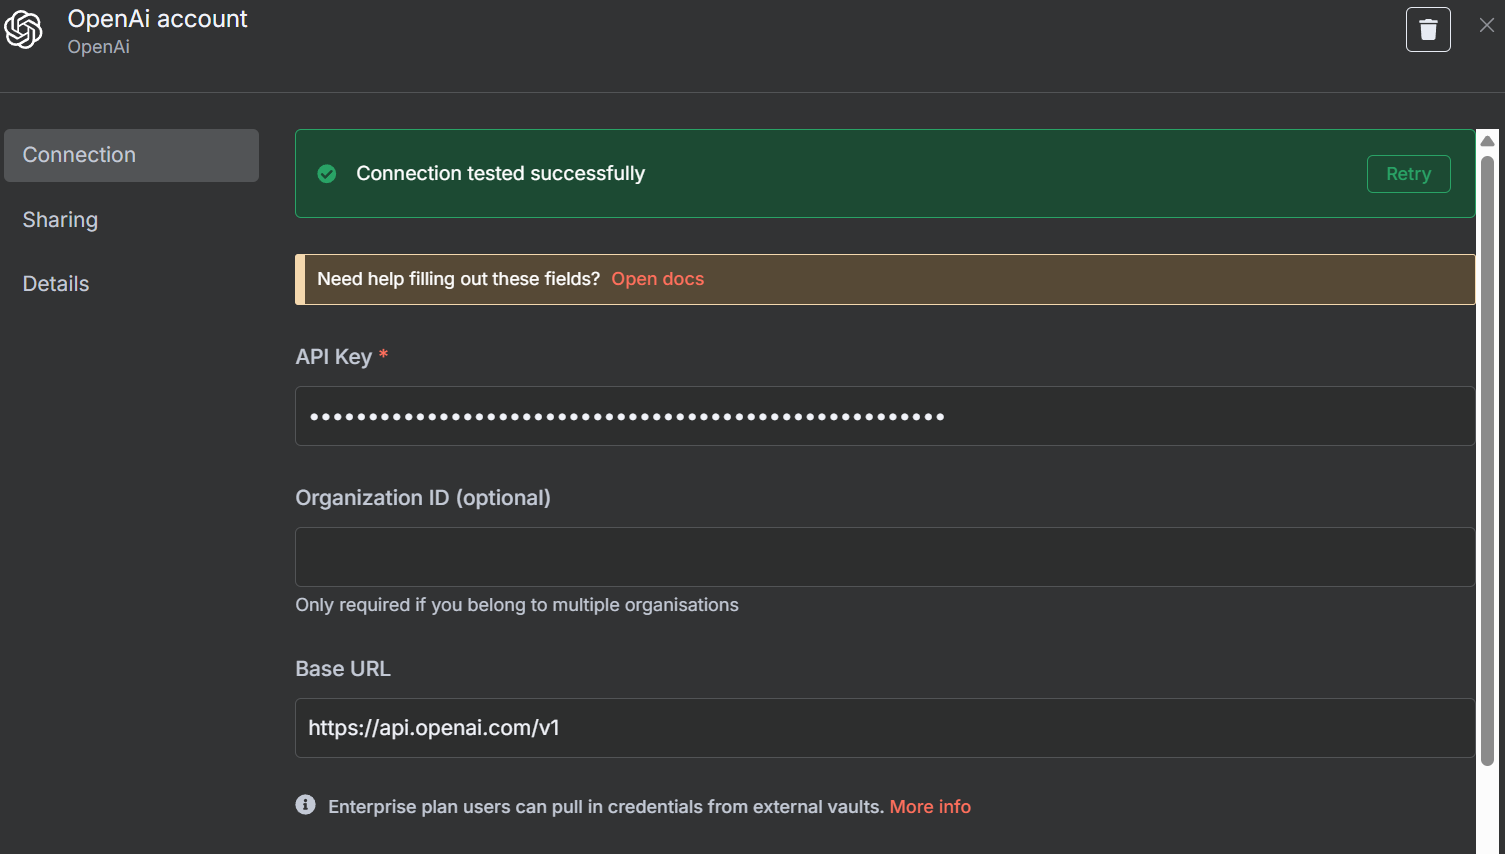The height and width of the screenshot is (854, 1505).
Task: Click the vertical scrollbar thumb
Action: (x=1487, y=460)
